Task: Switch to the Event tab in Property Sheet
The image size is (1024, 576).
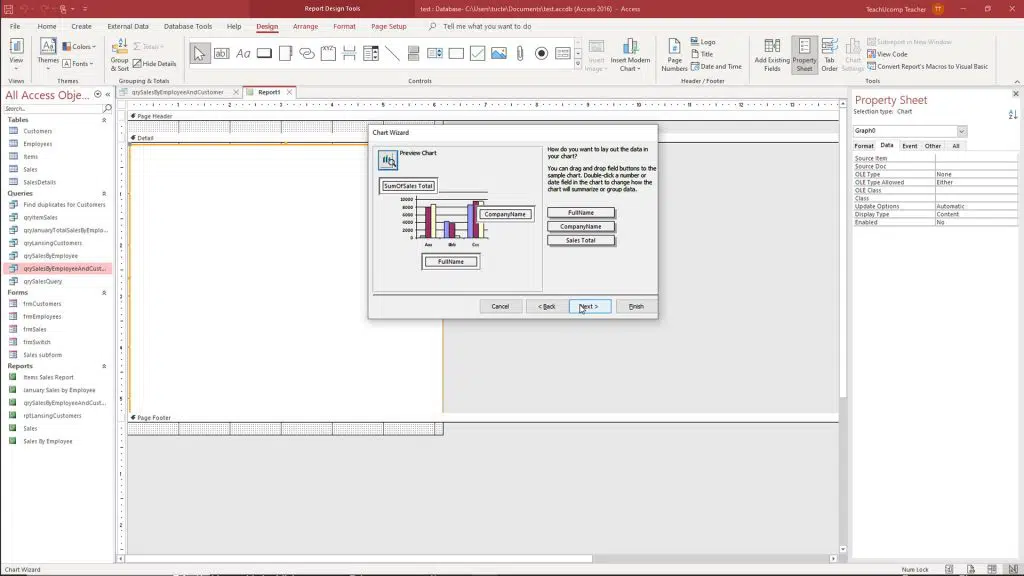Action: pyautogui.click(x=910, y=146)
